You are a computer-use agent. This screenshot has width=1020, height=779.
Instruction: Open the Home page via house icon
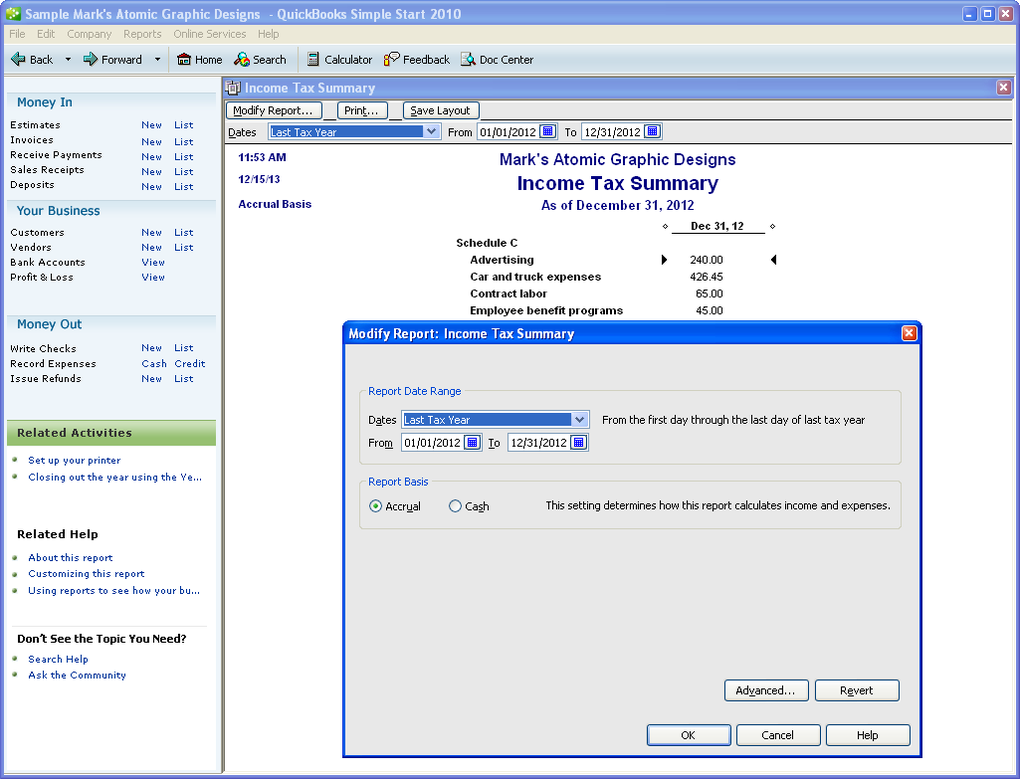pyautogui.click(x=184, y=59)
